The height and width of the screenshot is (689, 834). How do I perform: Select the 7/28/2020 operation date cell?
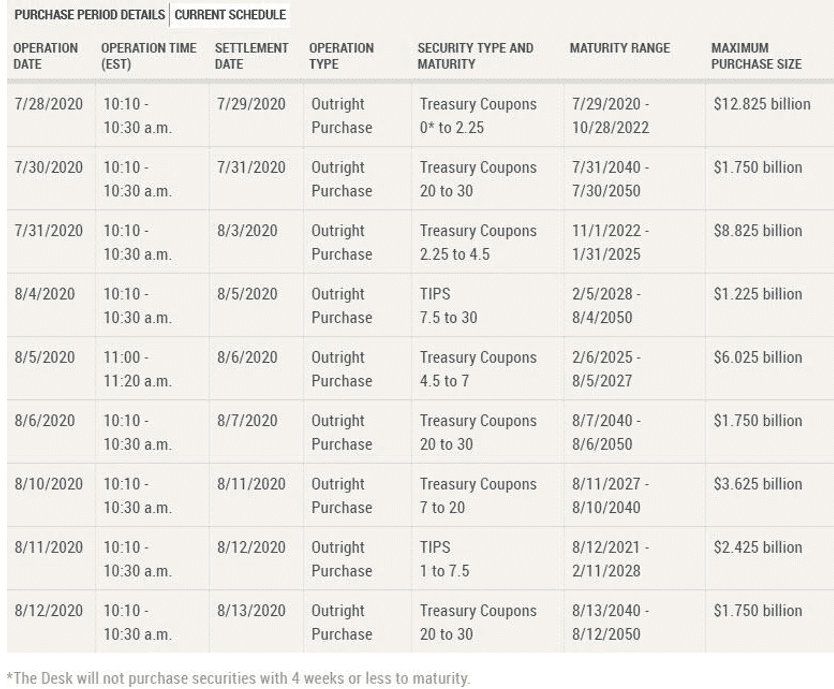click(48, 105)
